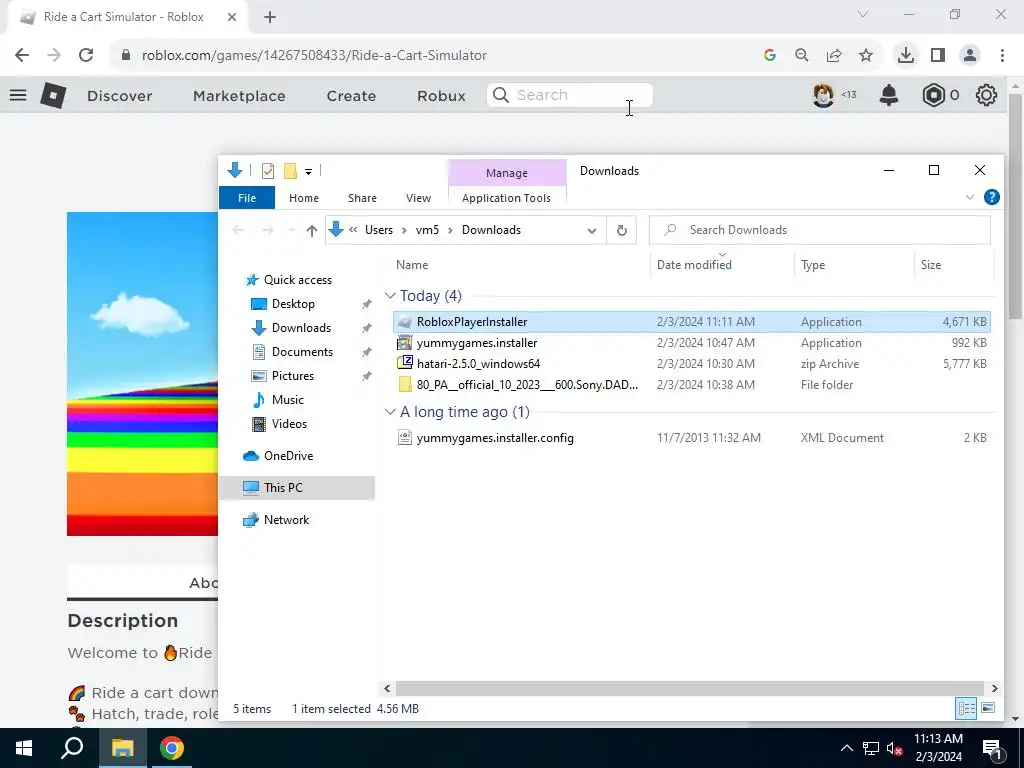Click the share page icon in address bar
This screenshot has width=1024, height=768.
tap(834, 56)
